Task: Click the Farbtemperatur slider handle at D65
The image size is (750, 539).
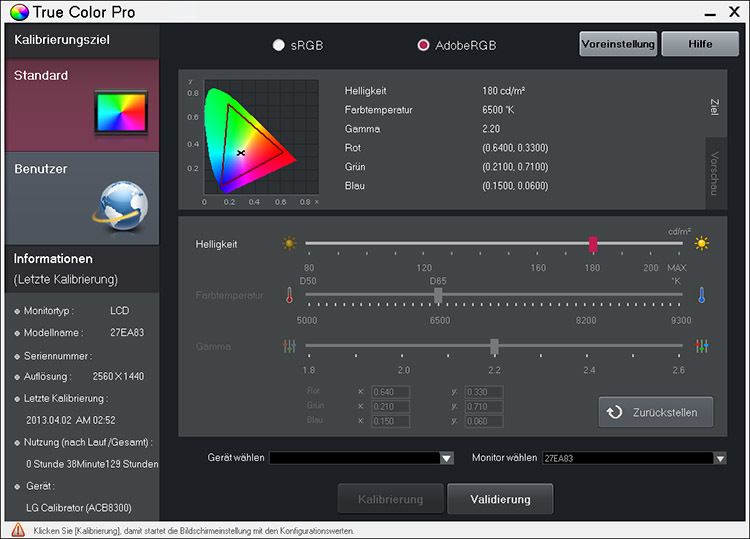Action: 438,295
